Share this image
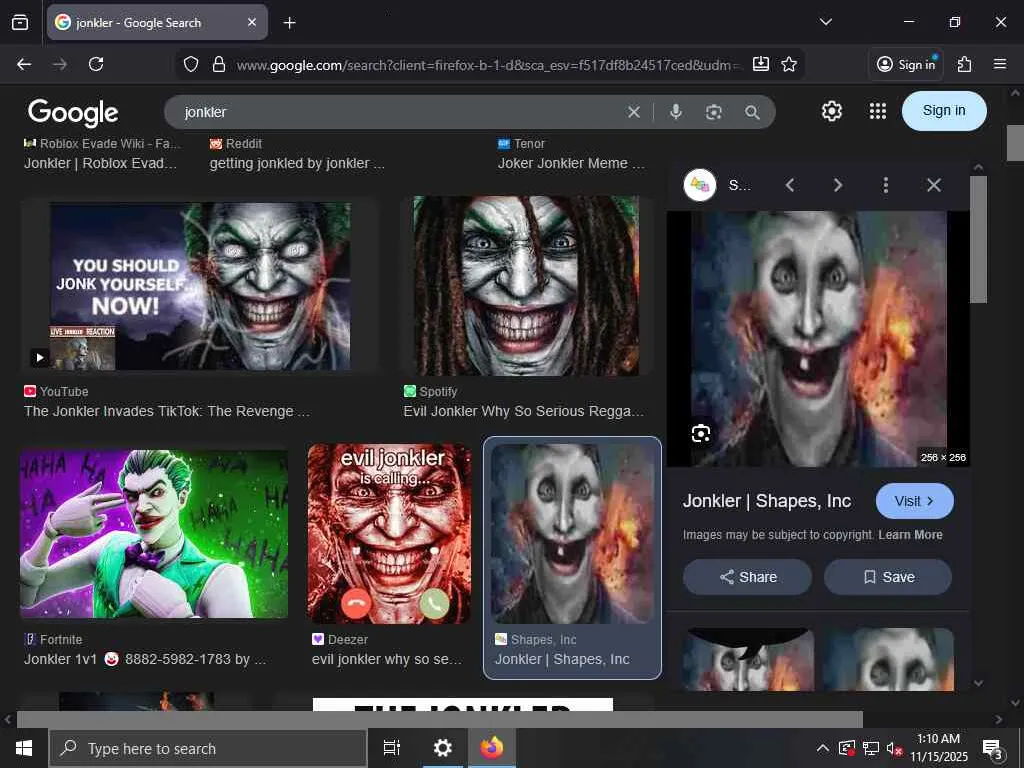The height and width of the screenshot is (768, 1024). tap(748, 577)
